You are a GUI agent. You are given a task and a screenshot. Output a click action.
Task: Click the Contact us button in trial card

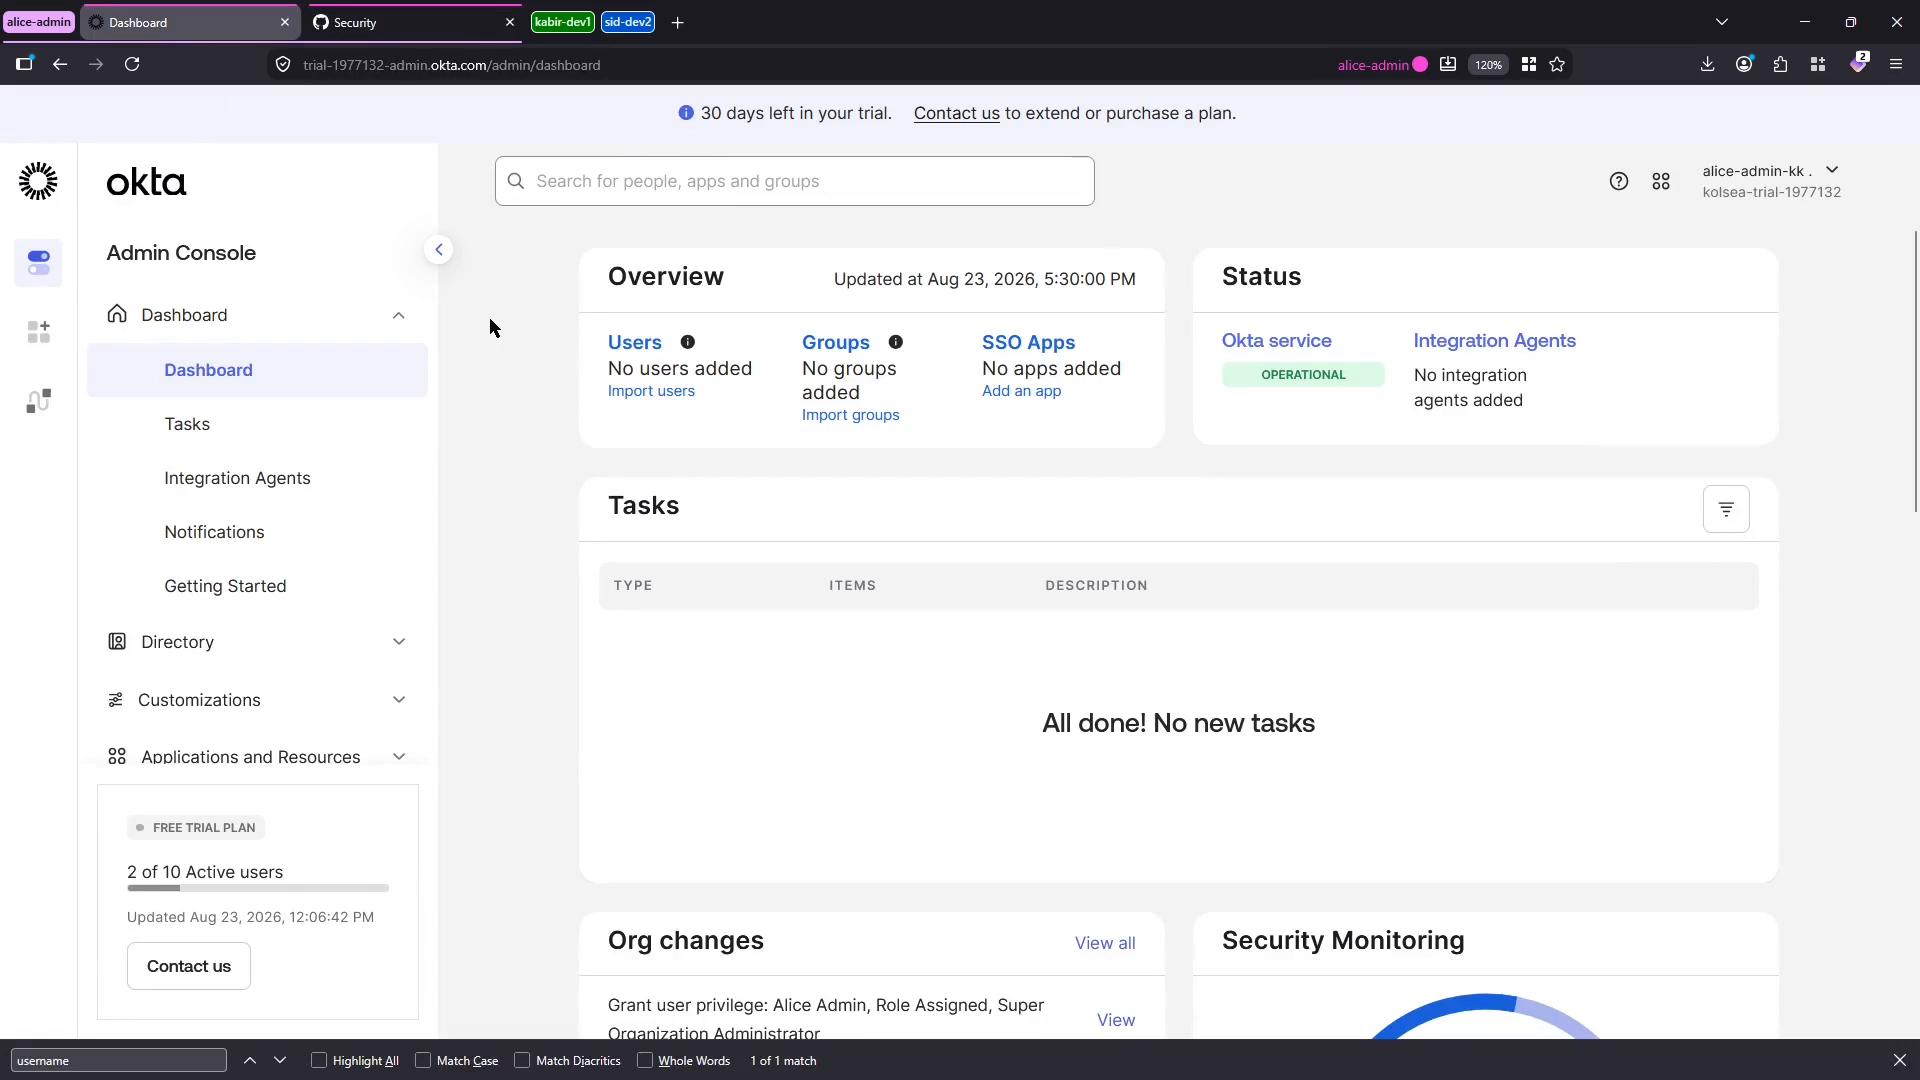(189, 966)
